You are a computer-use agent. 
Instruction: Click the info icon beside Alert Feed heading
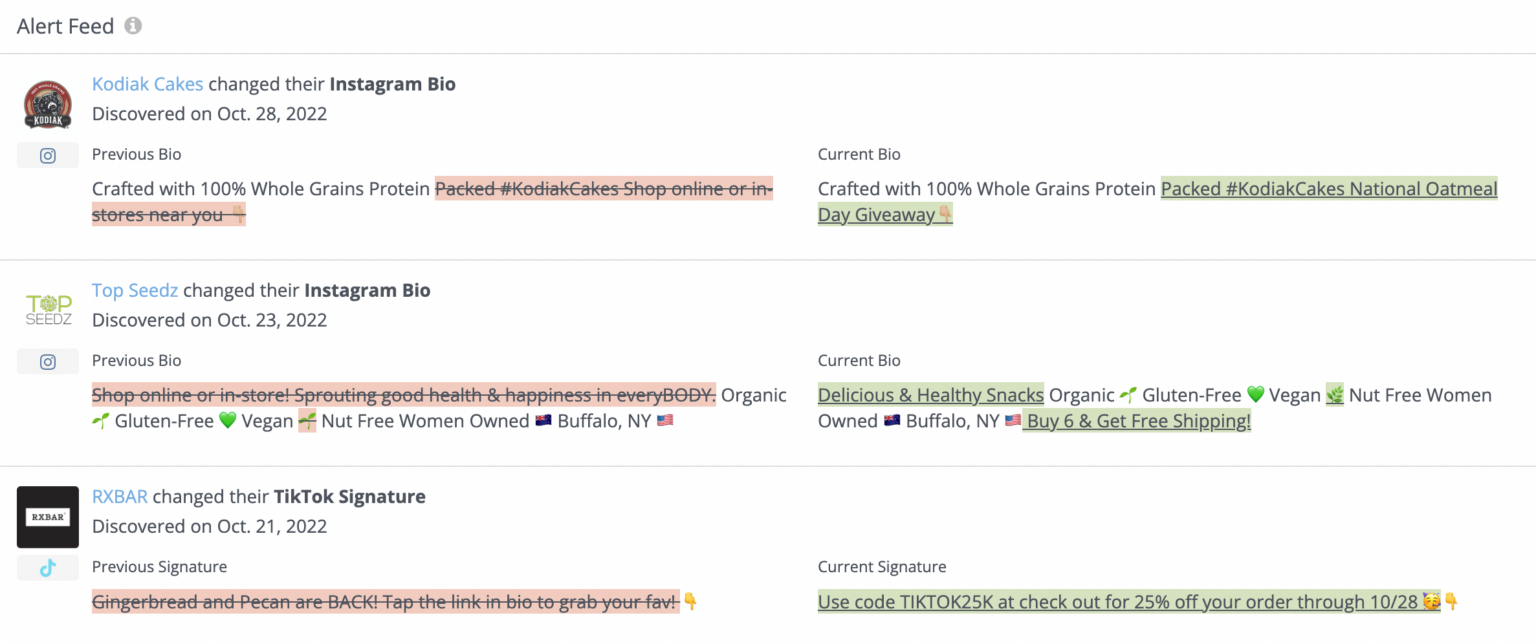tap(132, 25)
